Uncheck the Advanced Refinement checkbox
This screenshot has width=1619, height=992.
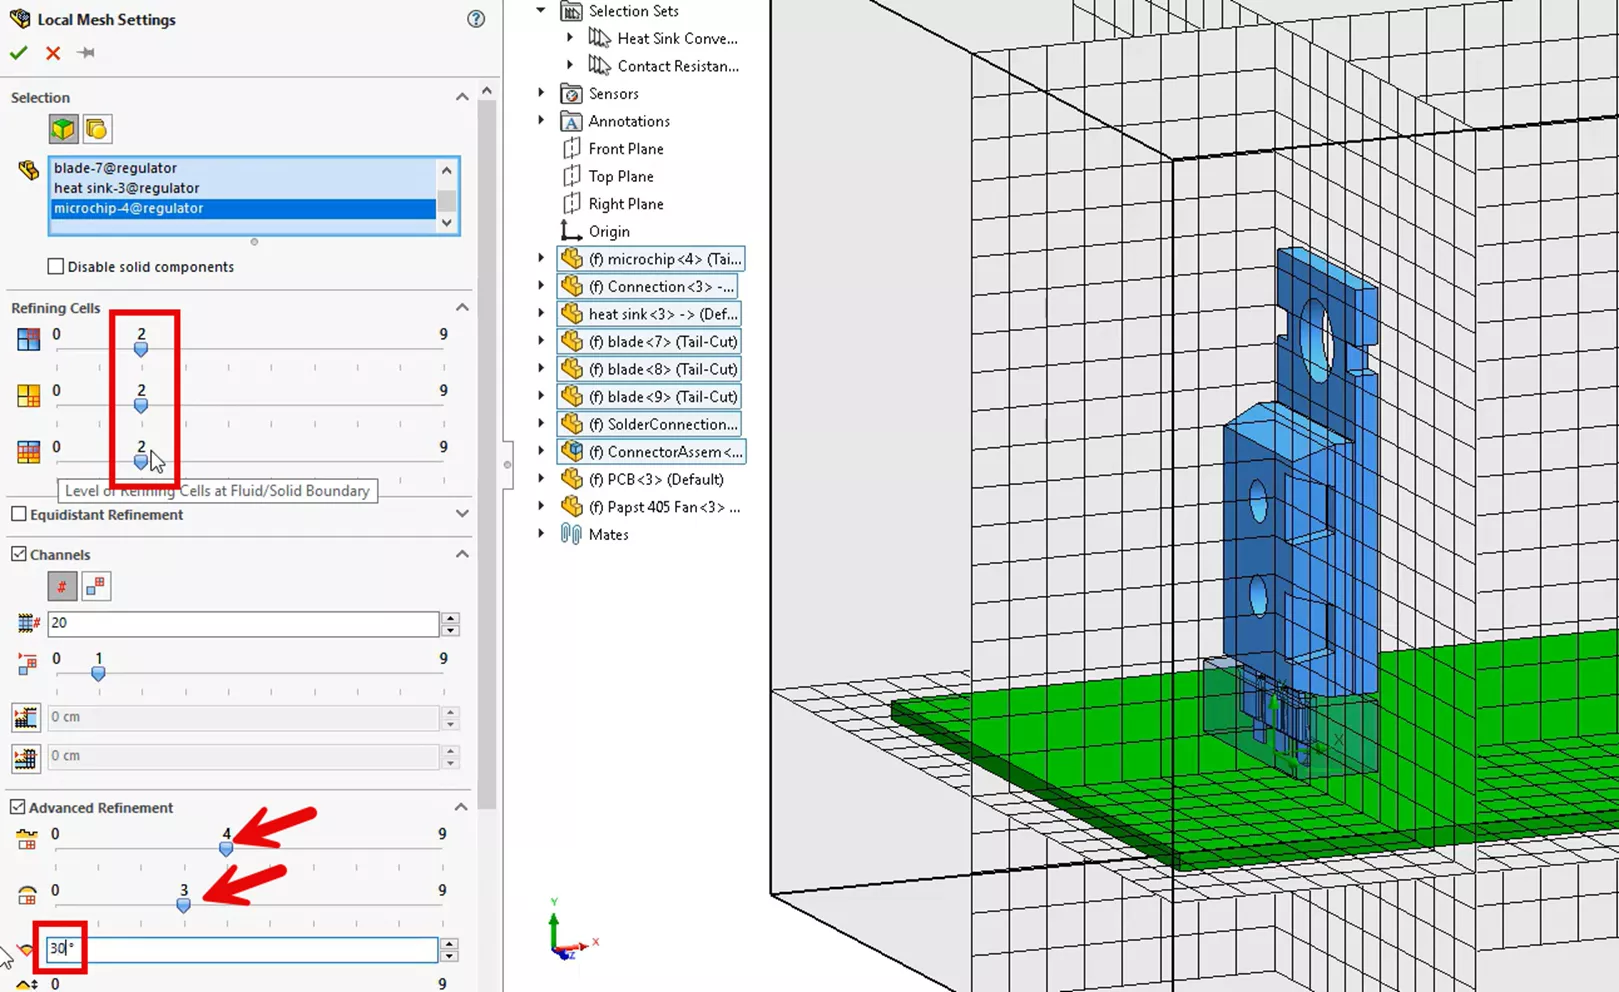17,807
